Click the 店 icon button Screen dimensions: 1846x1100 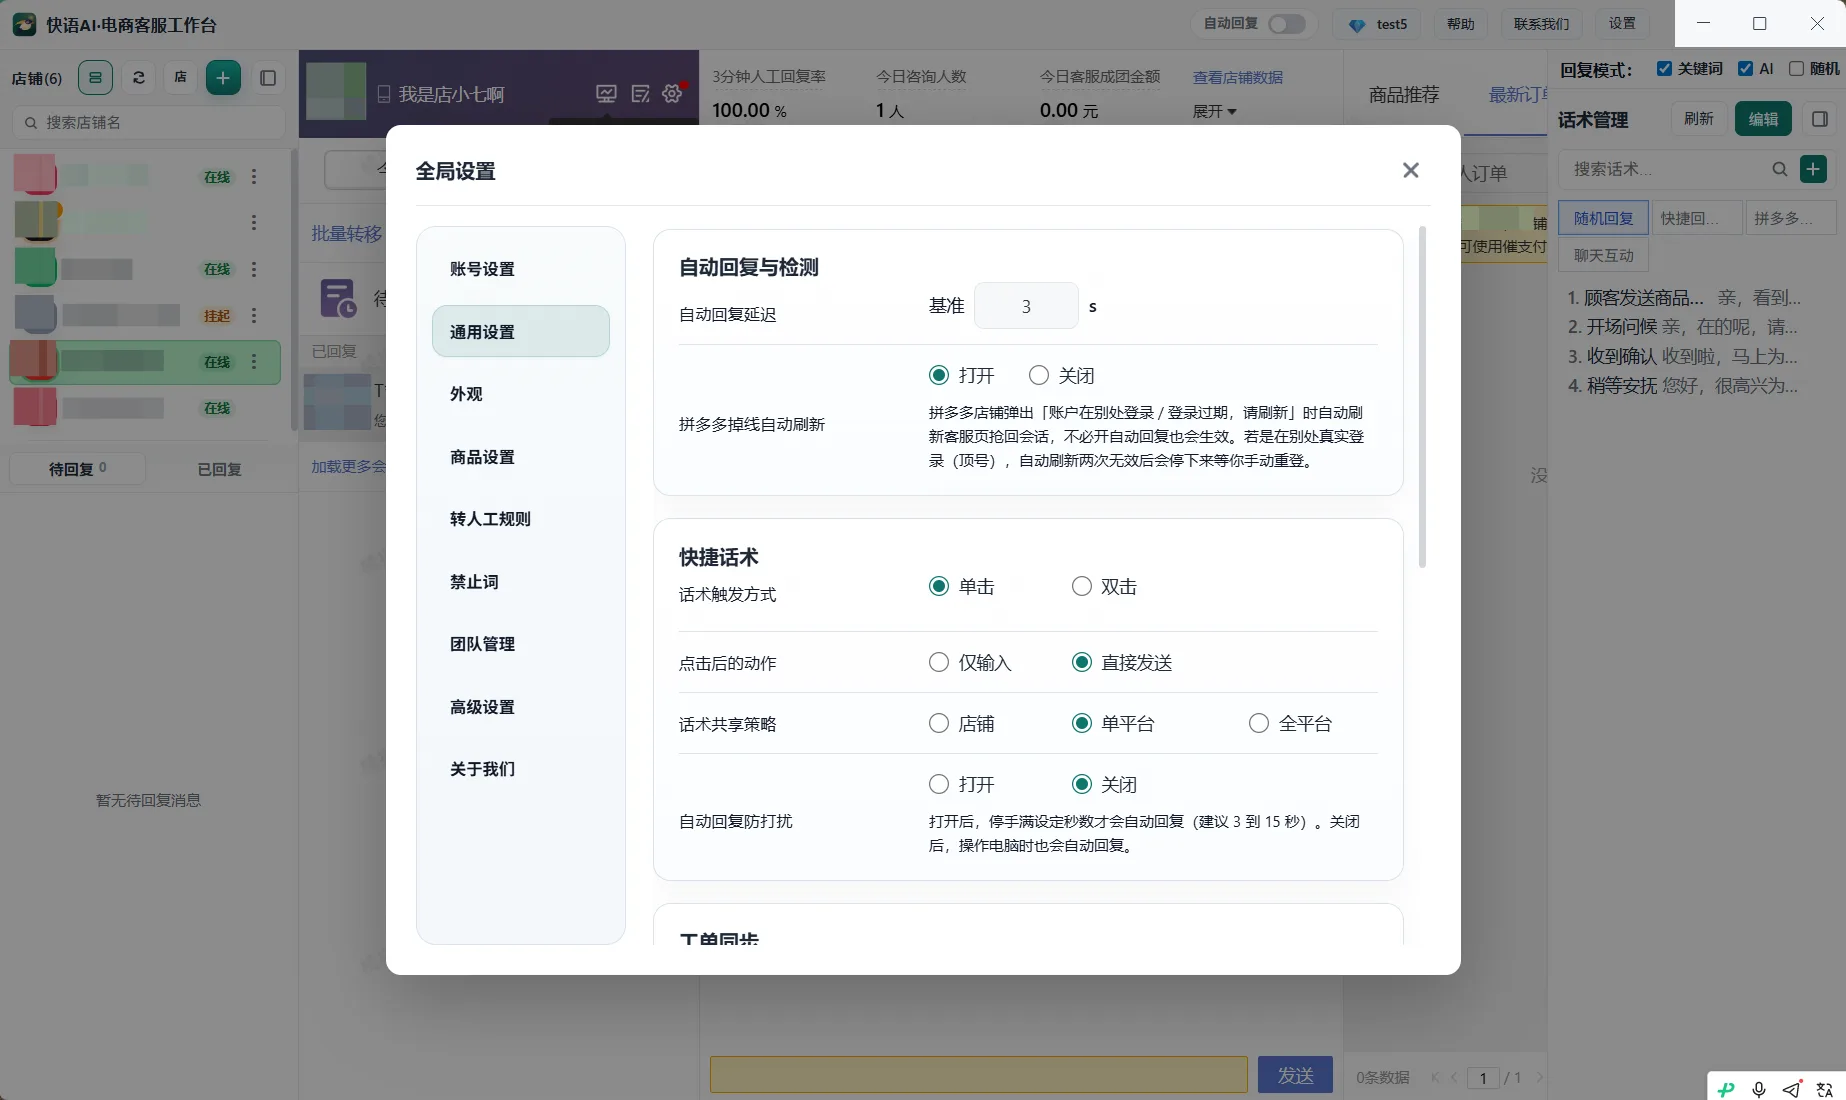181,77
